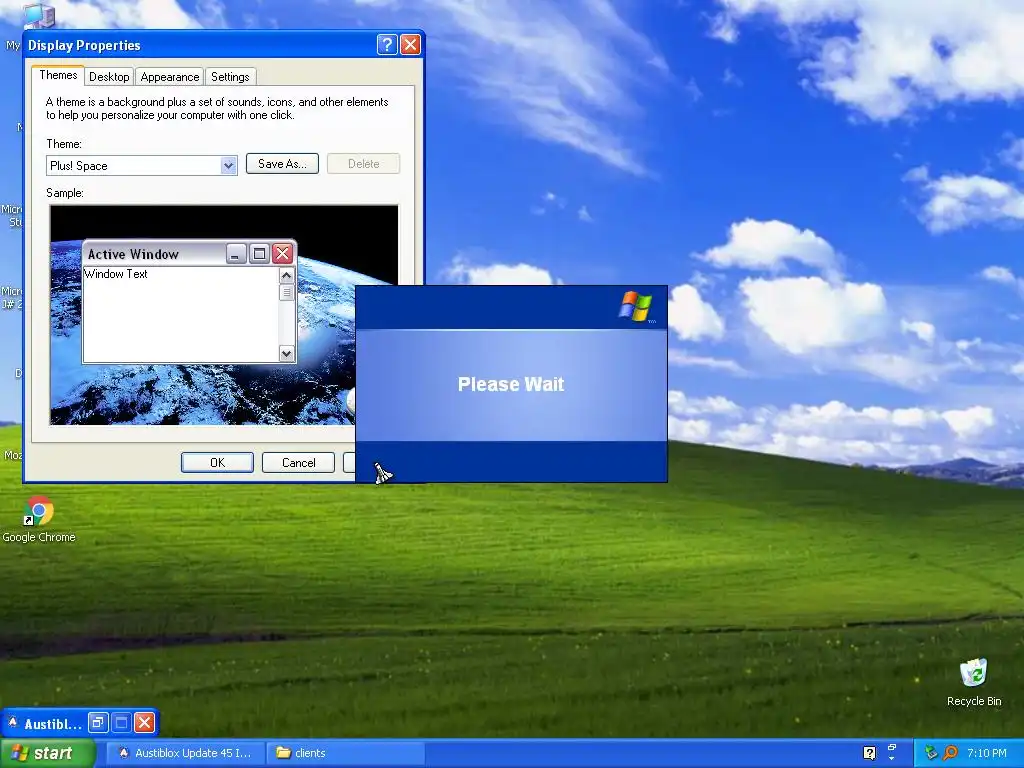Image resolution: width=1024 pixels, height=768 pixels.
Task: Click the 7:10 PM system clock
Action: click(987, 753)
